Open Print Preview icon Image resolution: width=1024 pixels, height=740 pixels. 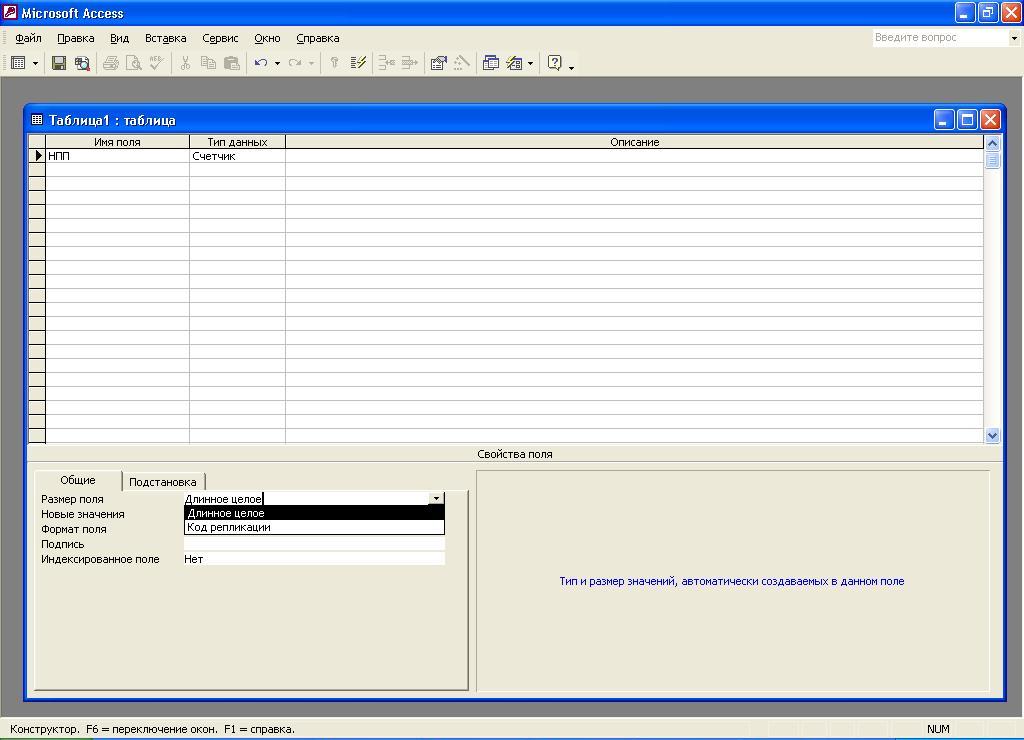133,63
